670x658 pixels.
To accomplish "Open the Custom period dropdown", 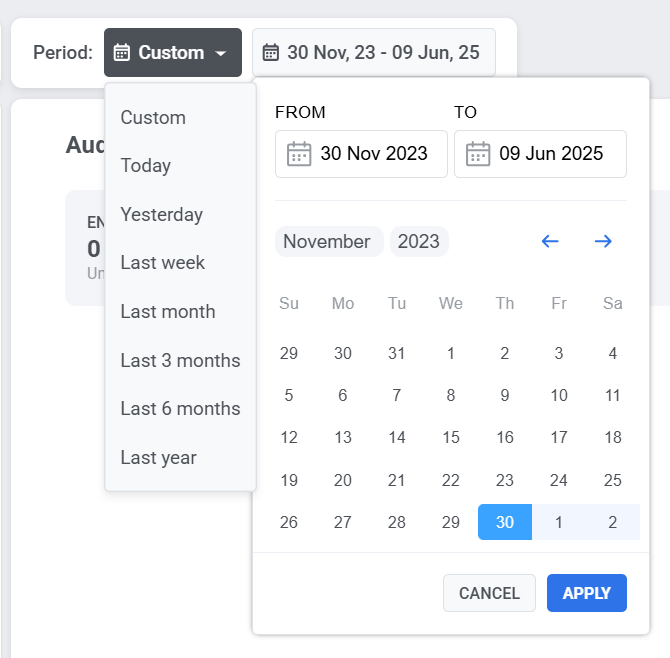I will [172, 52].
